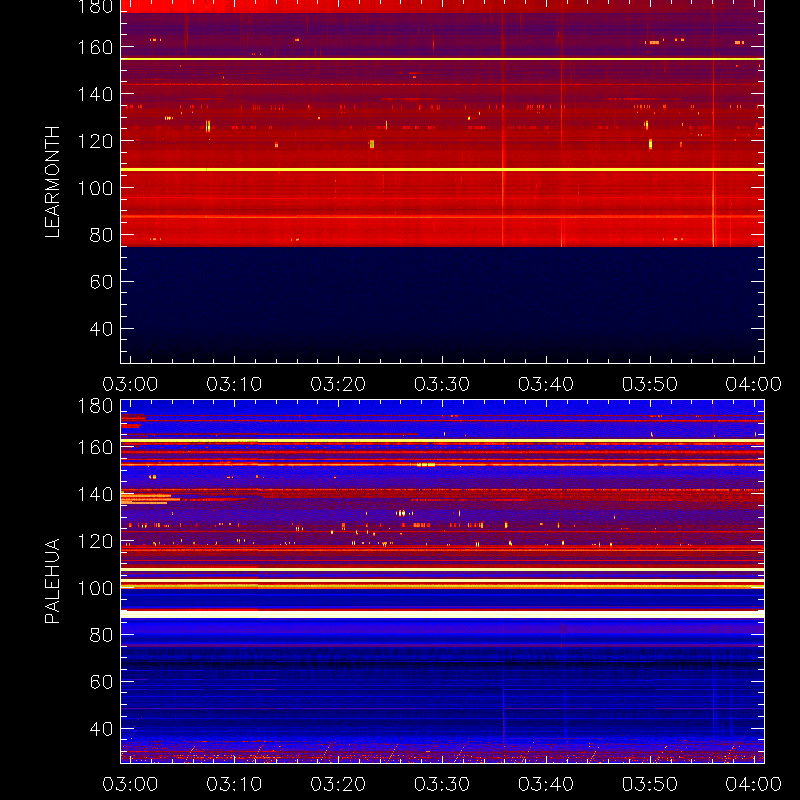Image resolution: width=800 pixels, height=800 pixels.
Task: Click 03:10 time label under PALEHUA plot
Action: [234, 784]
